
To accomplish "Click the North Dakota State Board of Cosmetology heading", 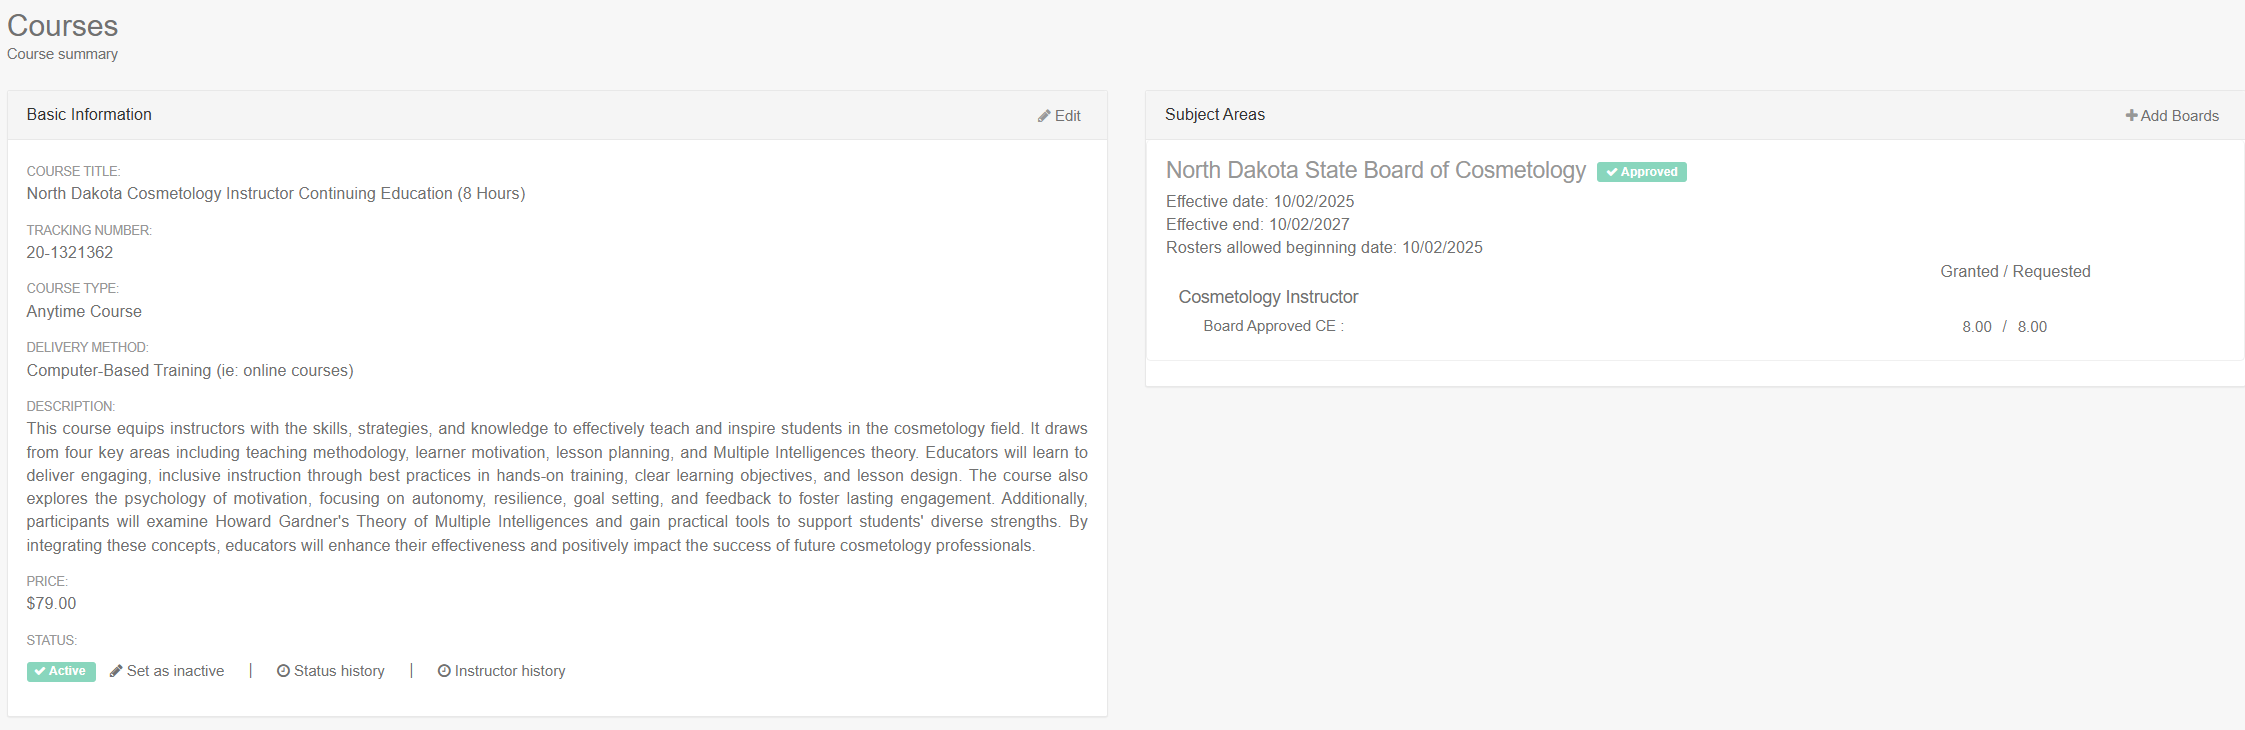I will tap(1375, 170).
